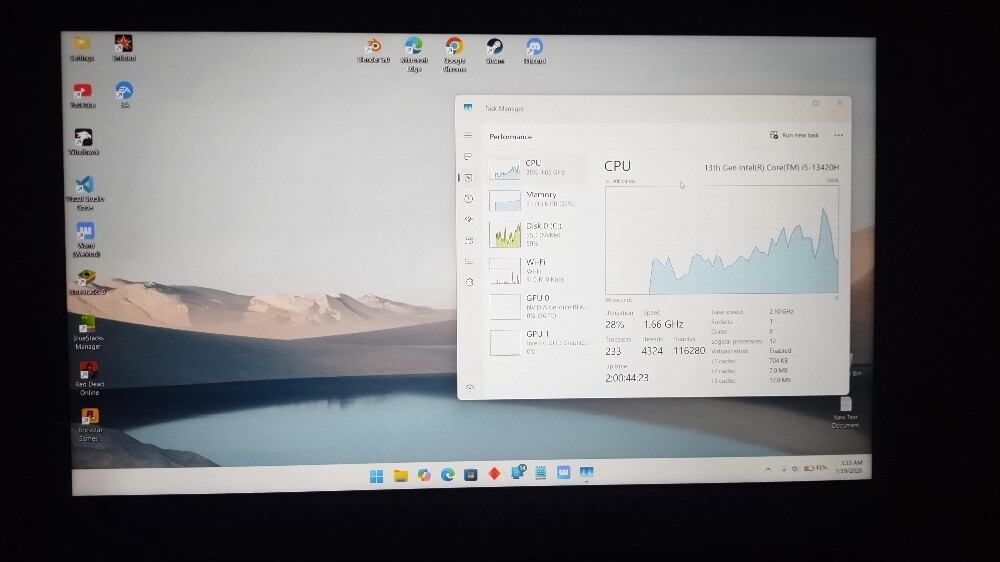This screenshot has height=562, width=1000.
Task: Open Task Manager Settings gear at bottom
Action: 470,387
